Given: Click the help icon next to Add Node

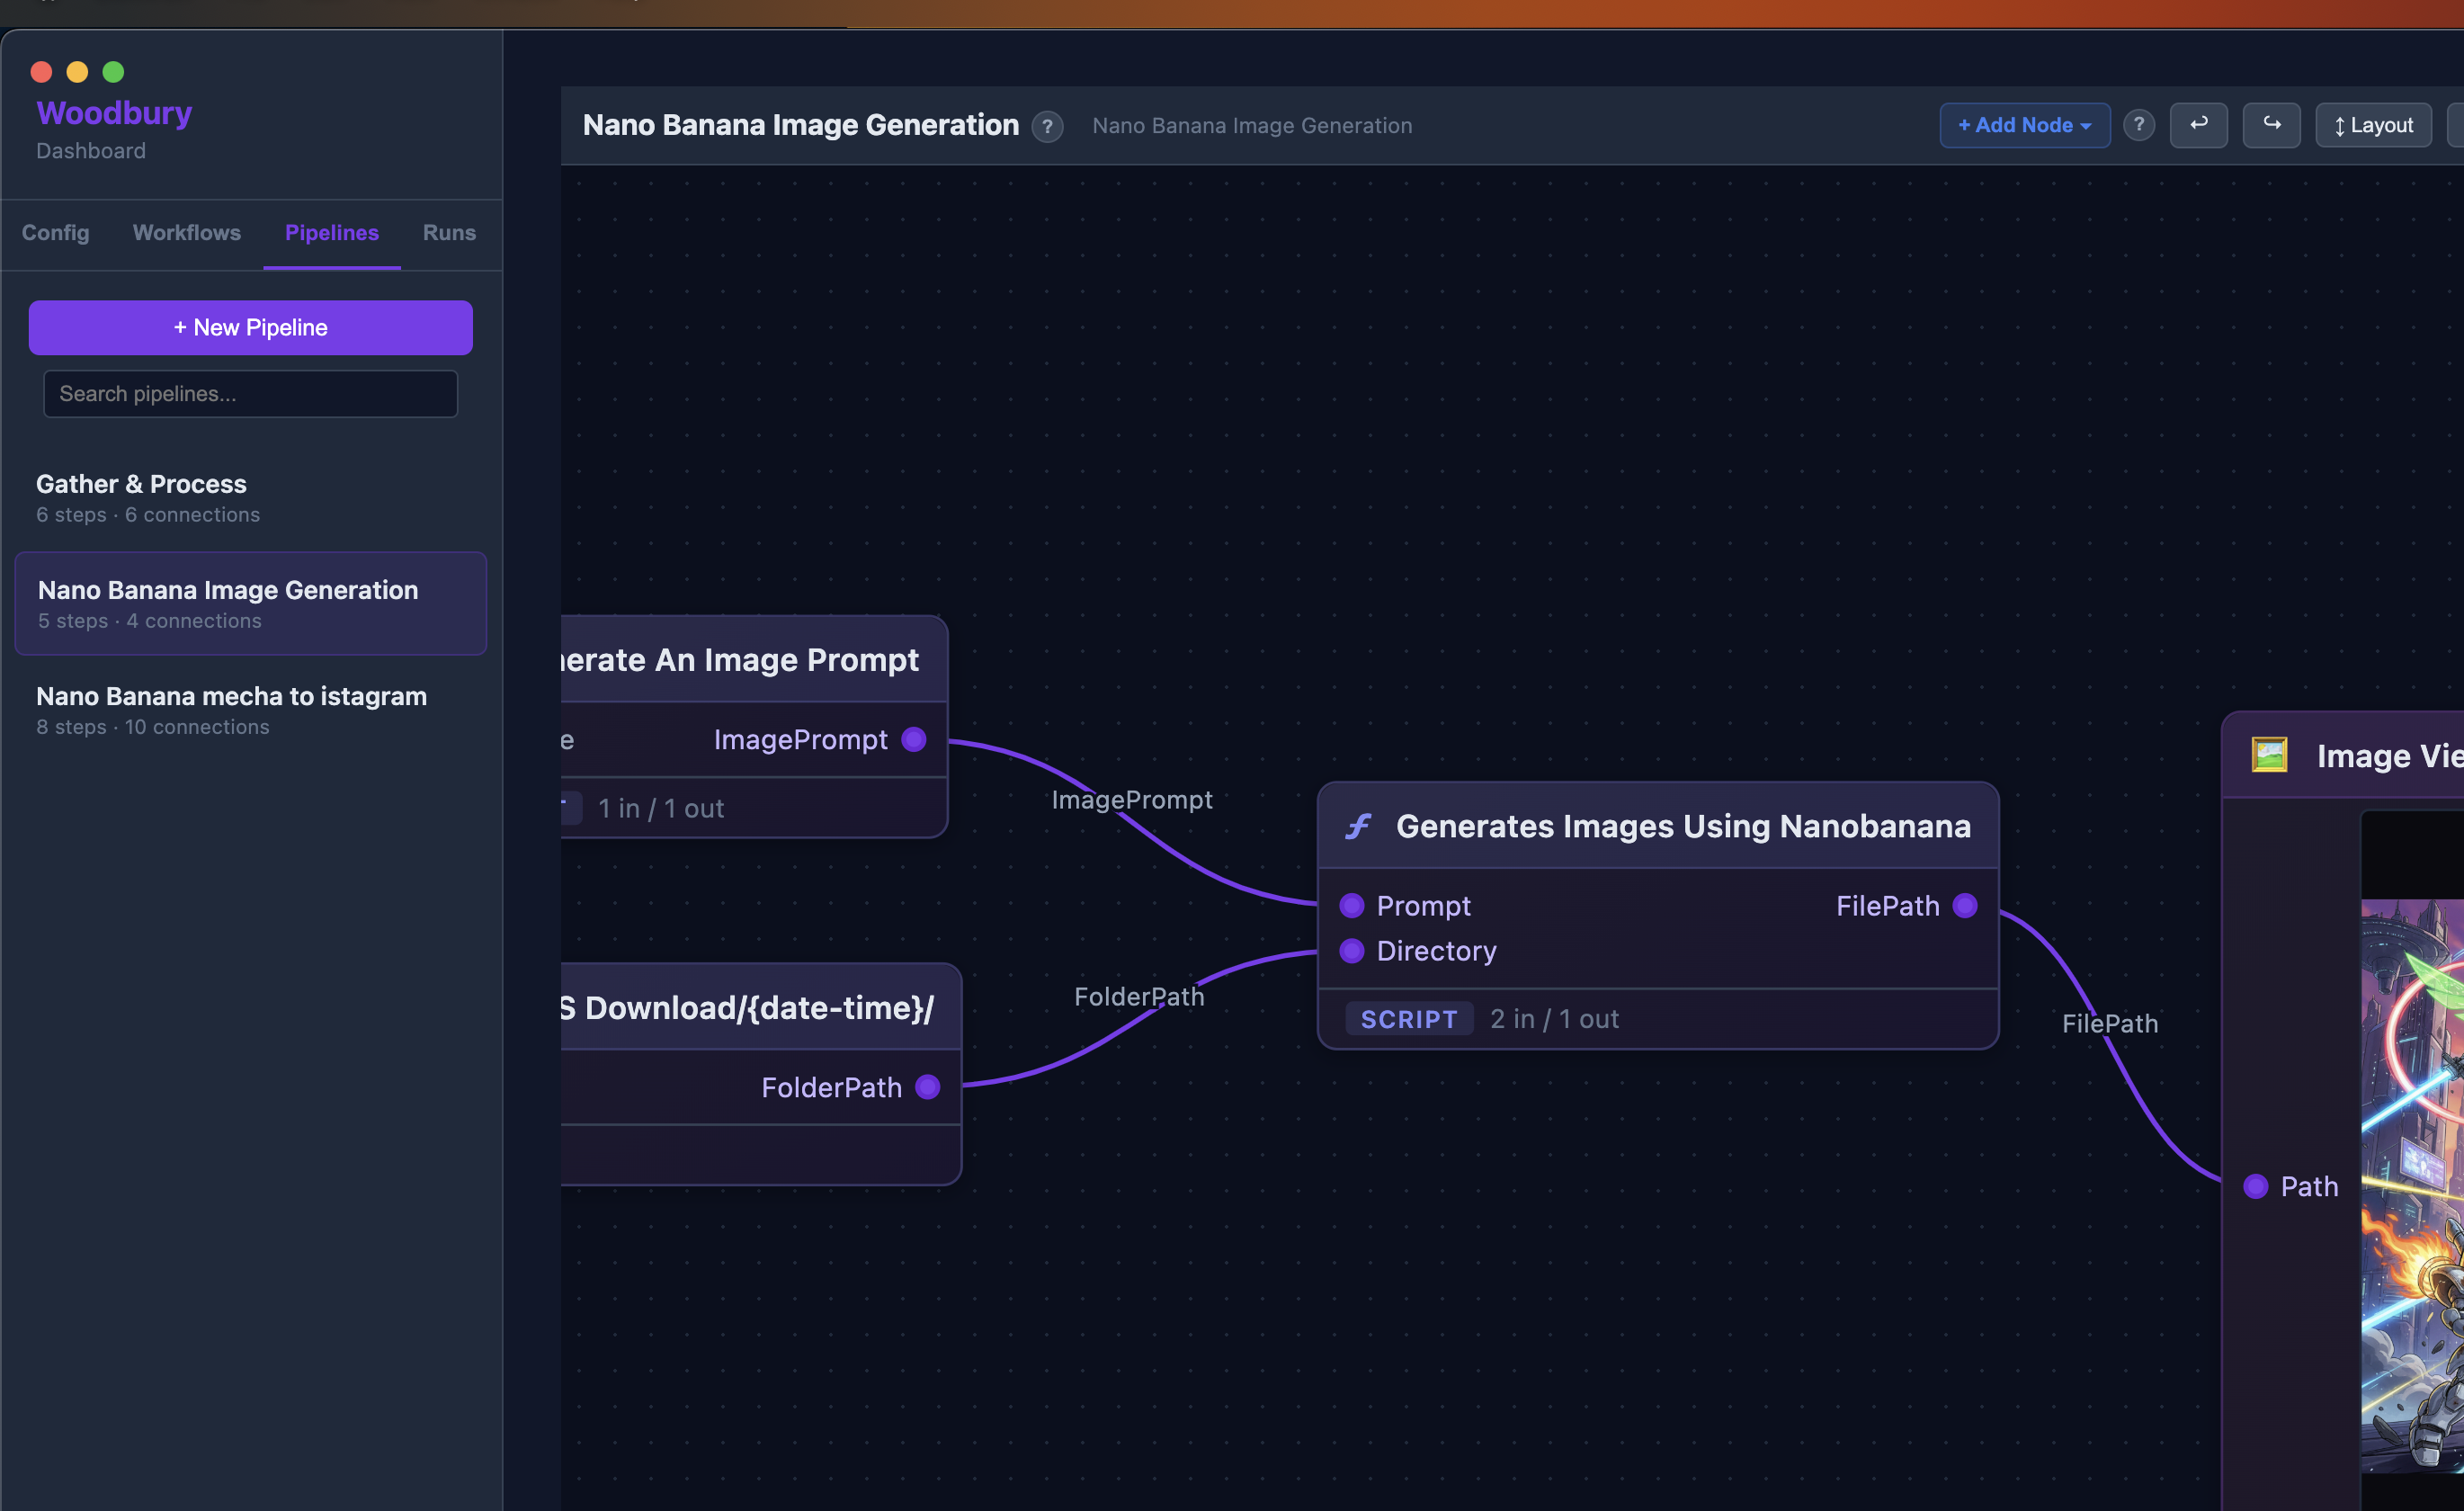Looking at the screenshot, I should tap(2139, 124).
